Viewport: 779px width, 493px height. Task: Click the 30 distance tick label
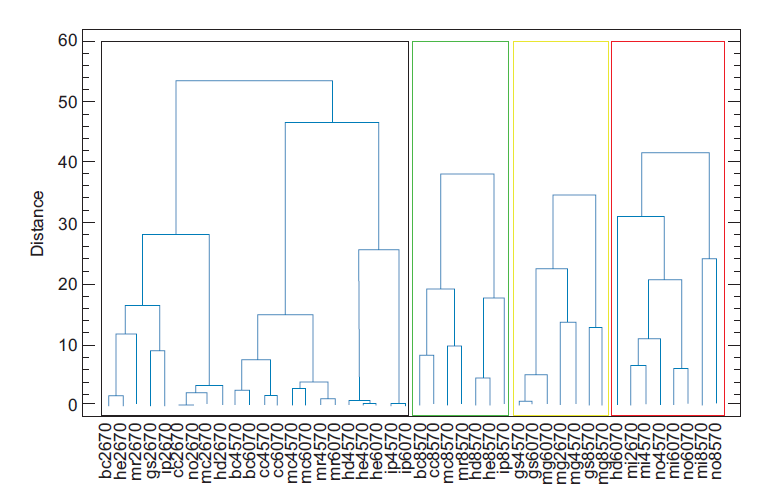[x=66, y=223]
